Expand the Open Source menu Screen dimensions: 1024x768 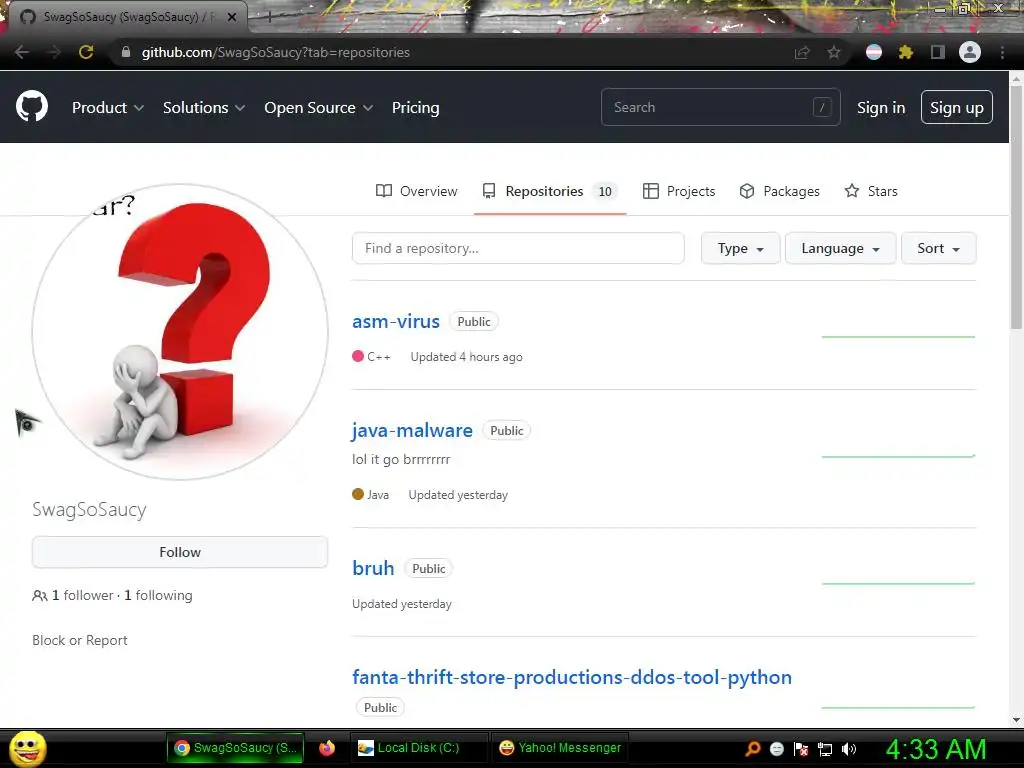319,108
